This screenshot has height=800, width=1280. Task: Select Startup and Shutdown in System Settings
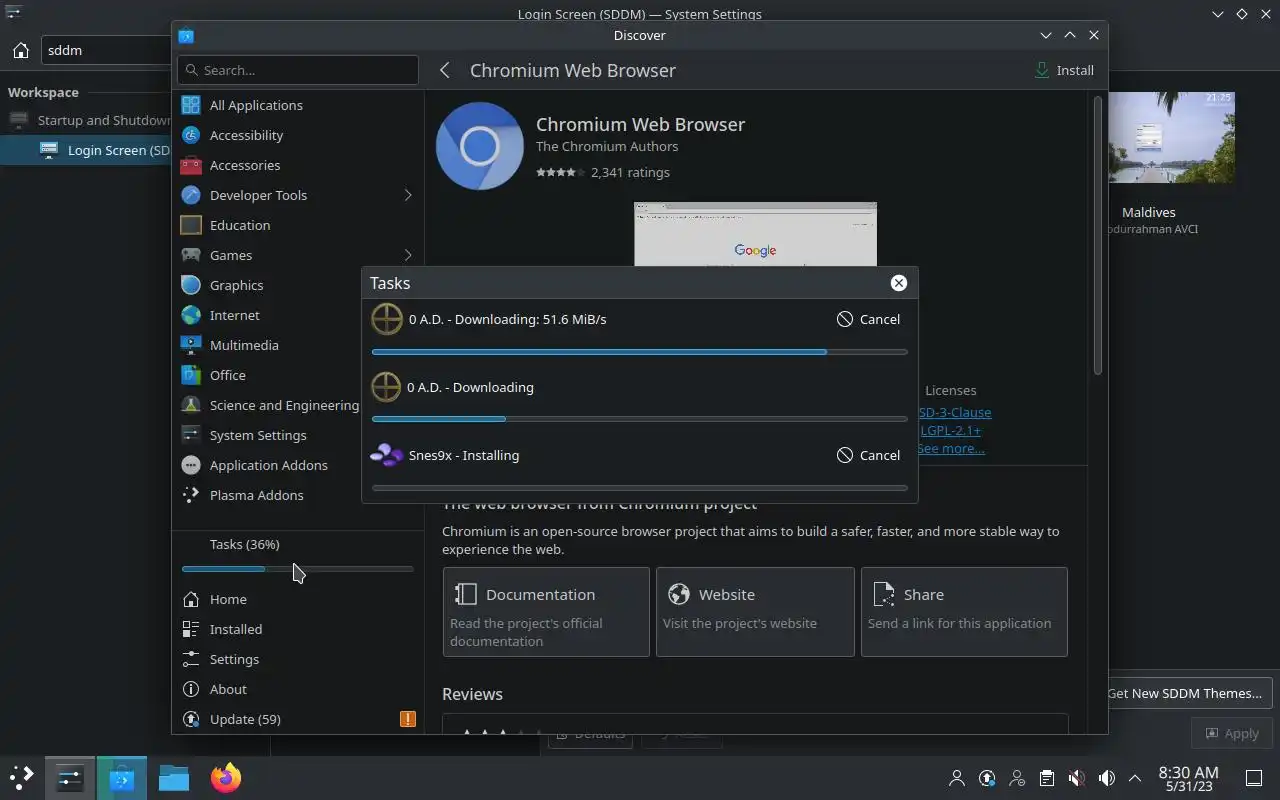[86, 120]
